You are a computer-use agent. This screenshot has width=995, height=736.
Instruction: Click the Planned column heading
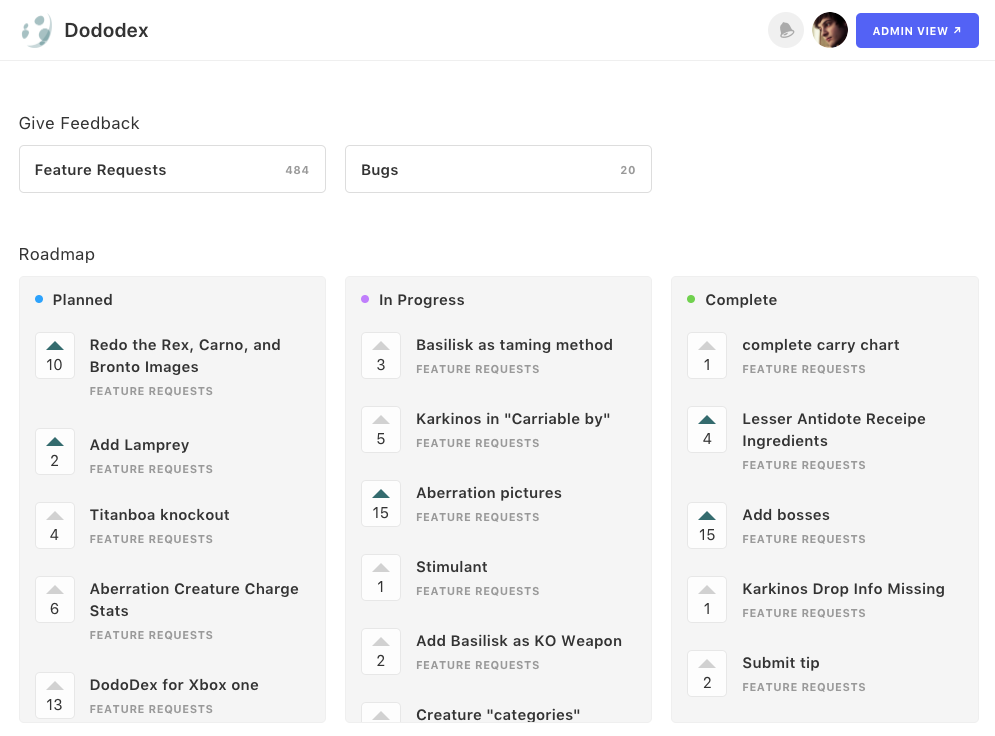point(82,299)
